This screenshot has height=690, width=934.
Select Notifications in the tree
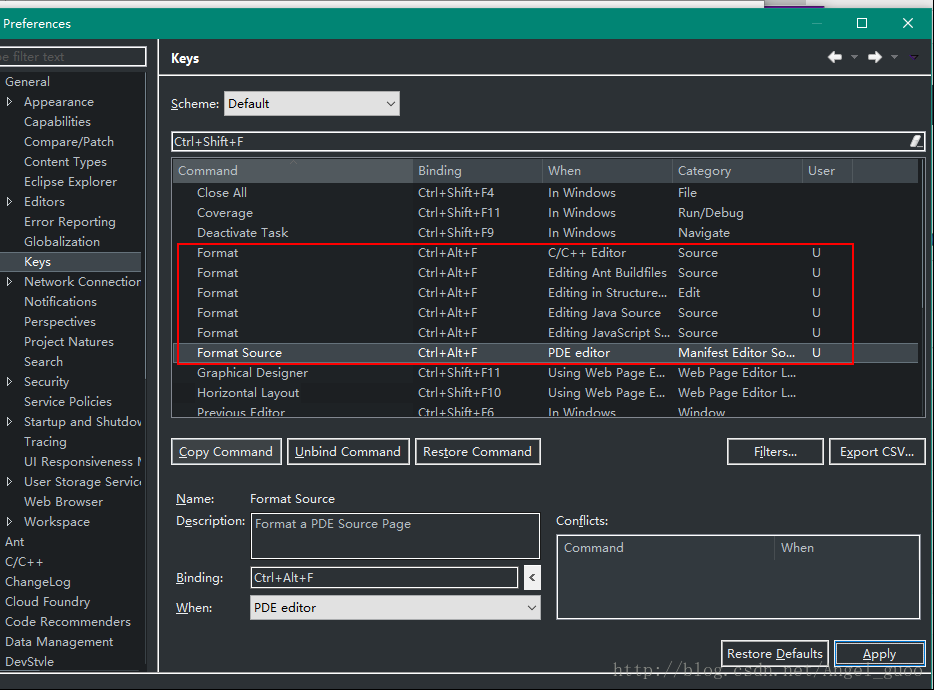60,302
